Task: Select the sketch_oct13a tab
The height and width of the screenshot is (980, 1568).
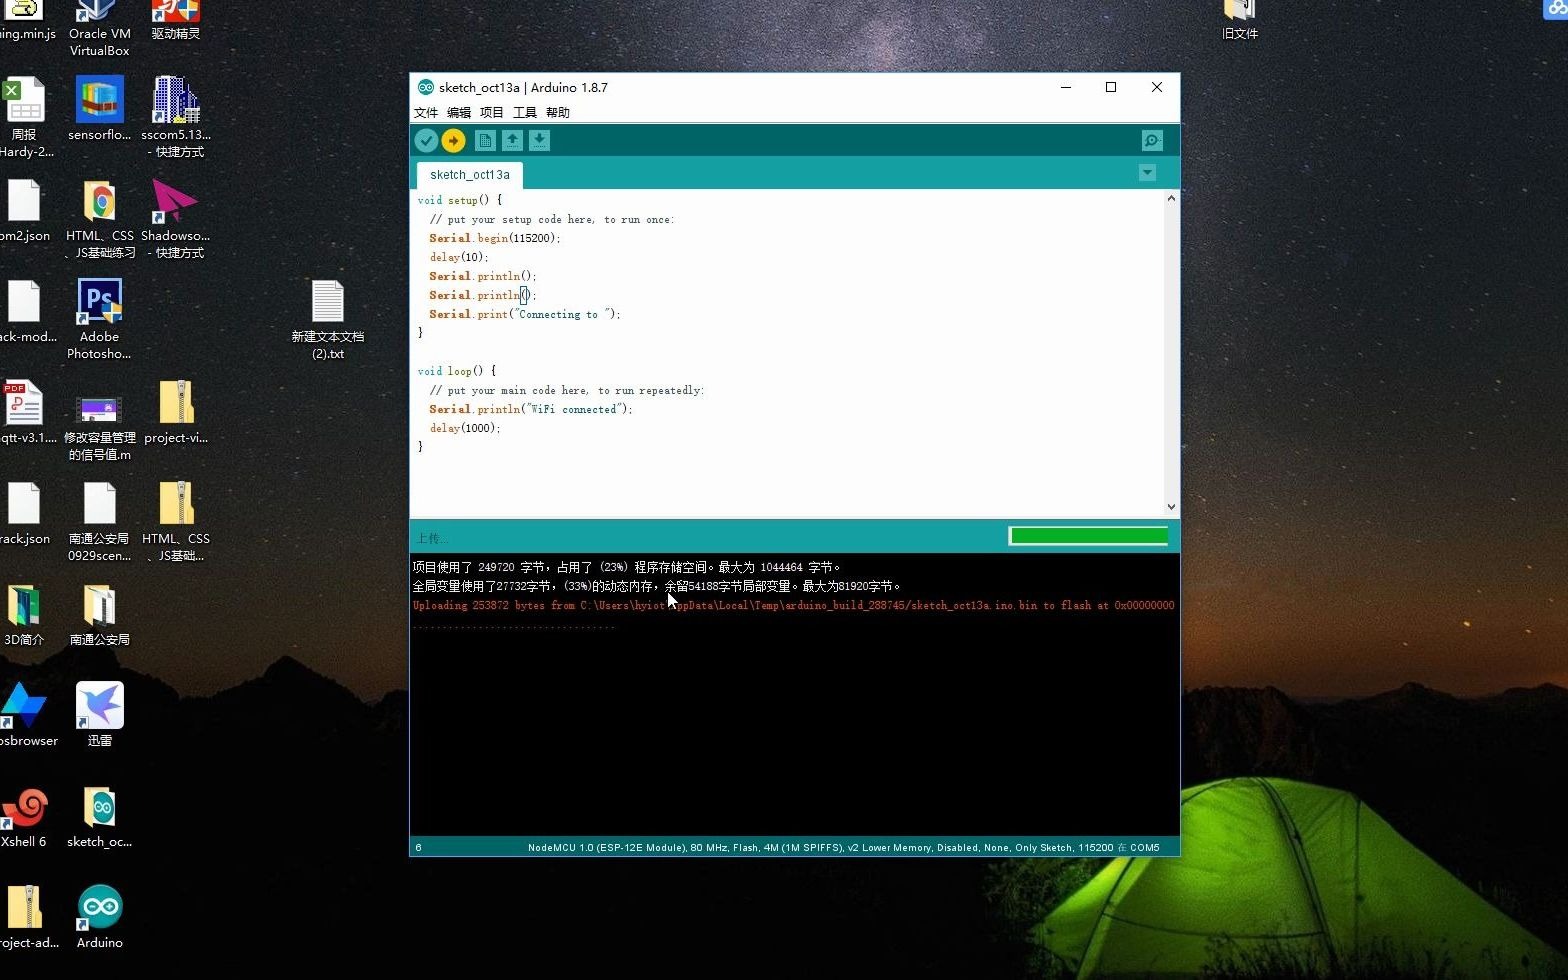Action: tap(470, 175)
